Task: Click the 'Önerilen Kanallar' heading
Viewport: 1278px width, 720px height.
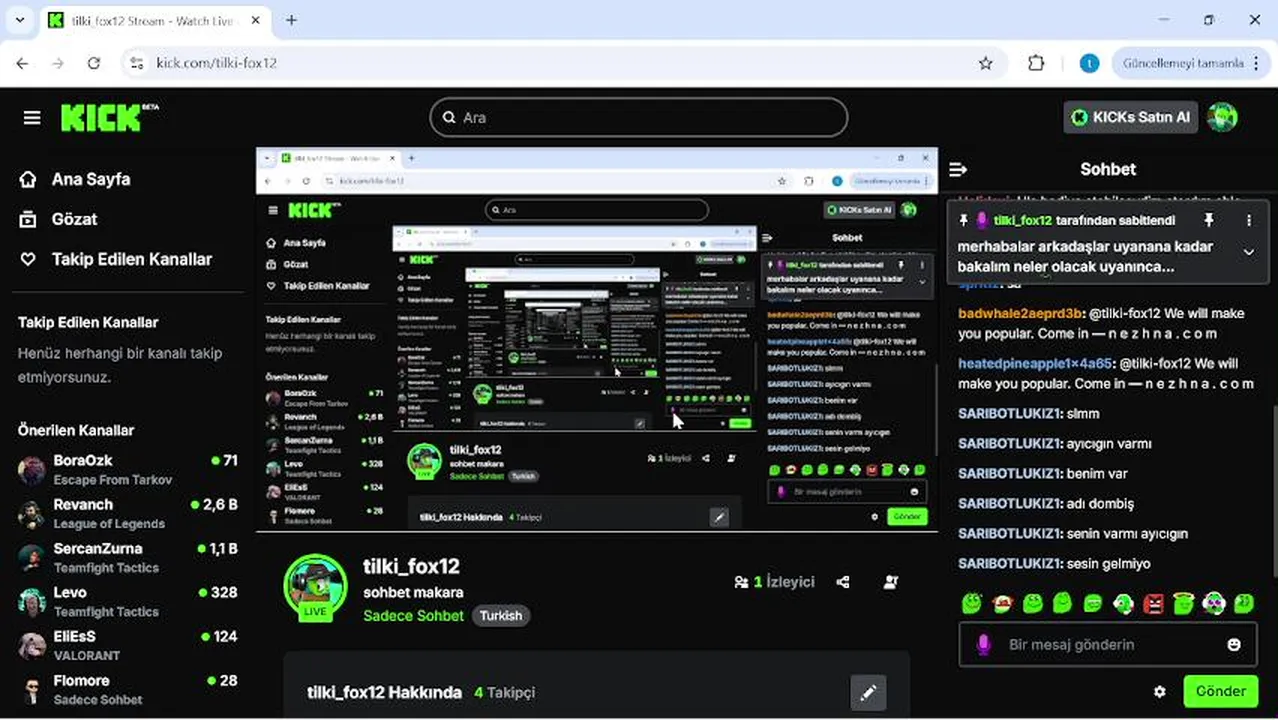Action: 76,430
